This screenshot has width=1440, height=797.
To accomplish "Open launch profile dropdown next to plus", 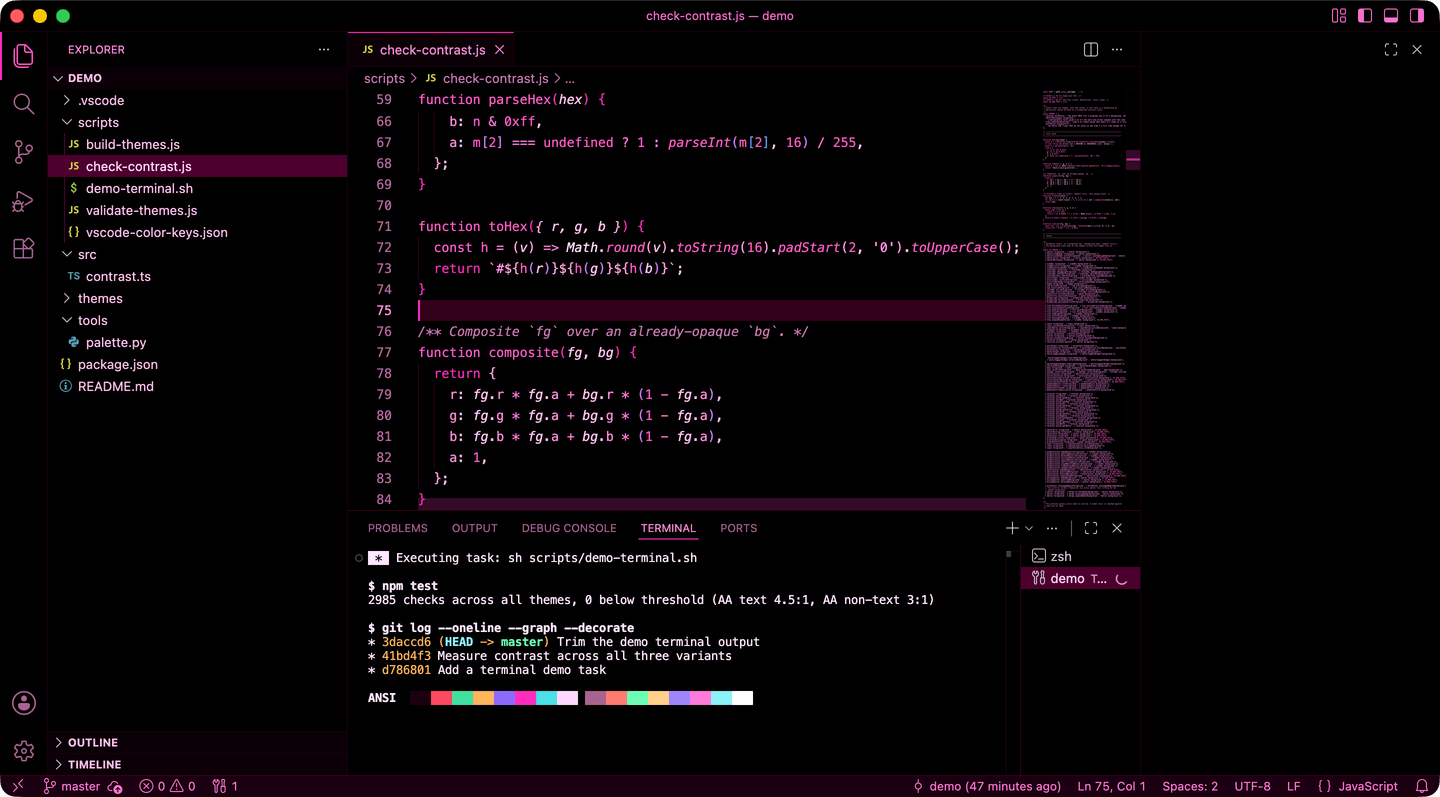I will (x=1029, y=528).
